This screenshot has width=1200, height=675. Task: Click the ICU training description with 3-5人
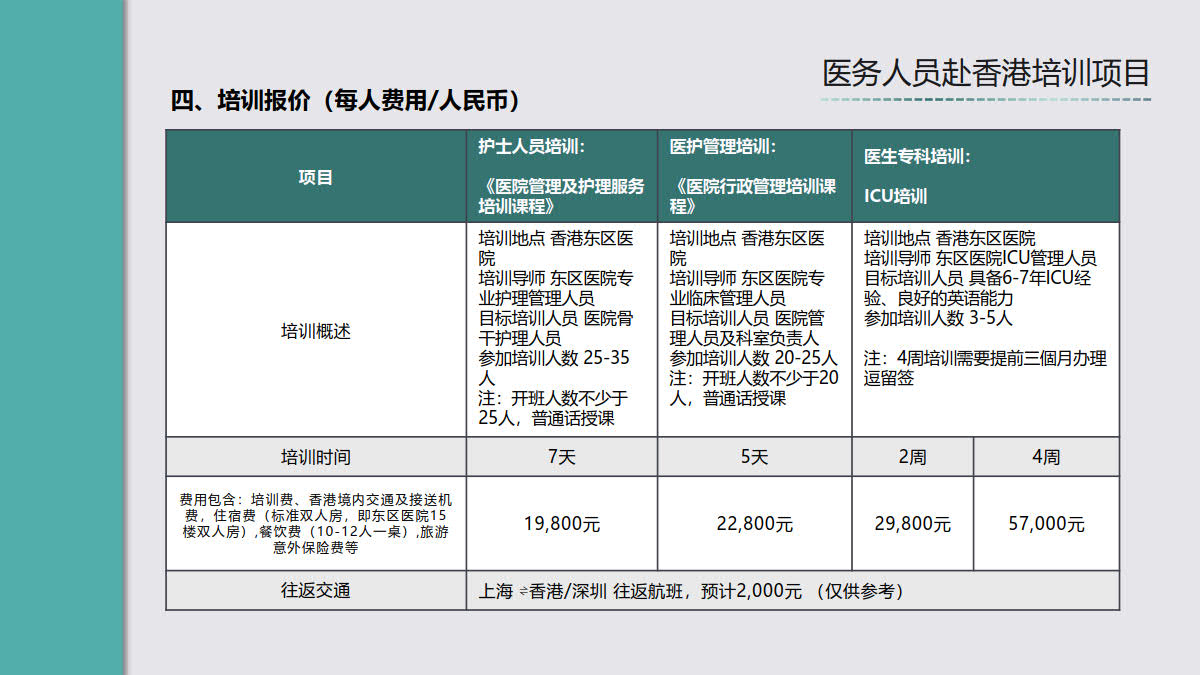pos(986,330)
